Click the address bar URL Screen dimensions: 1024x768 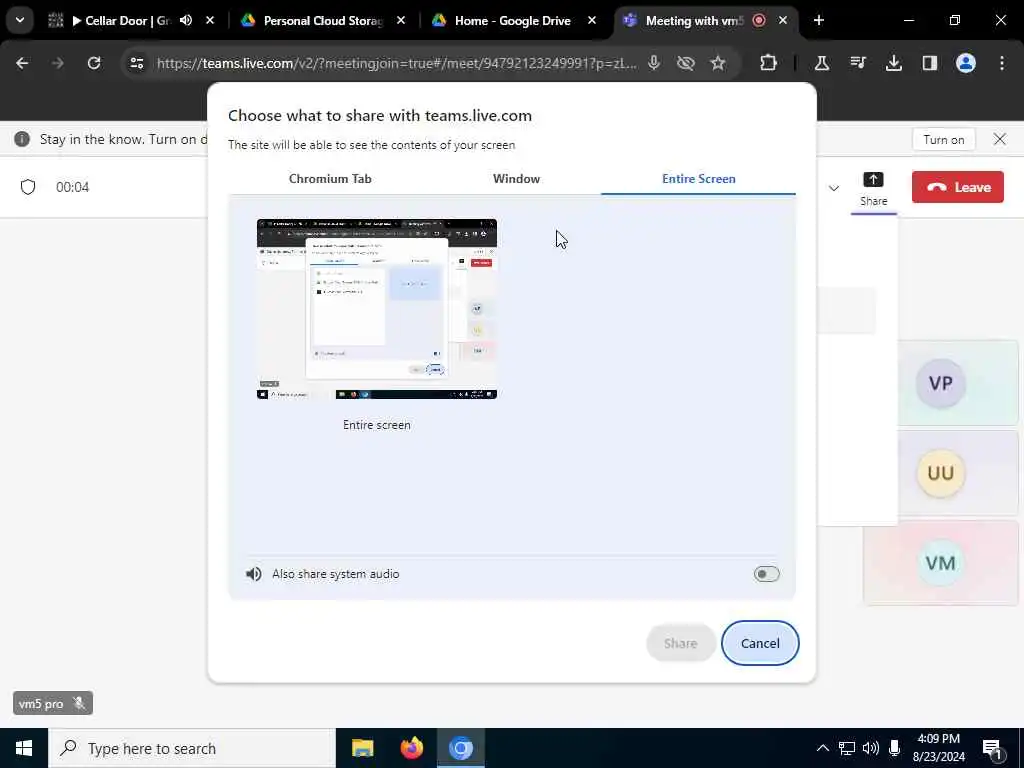coord(396,63)
